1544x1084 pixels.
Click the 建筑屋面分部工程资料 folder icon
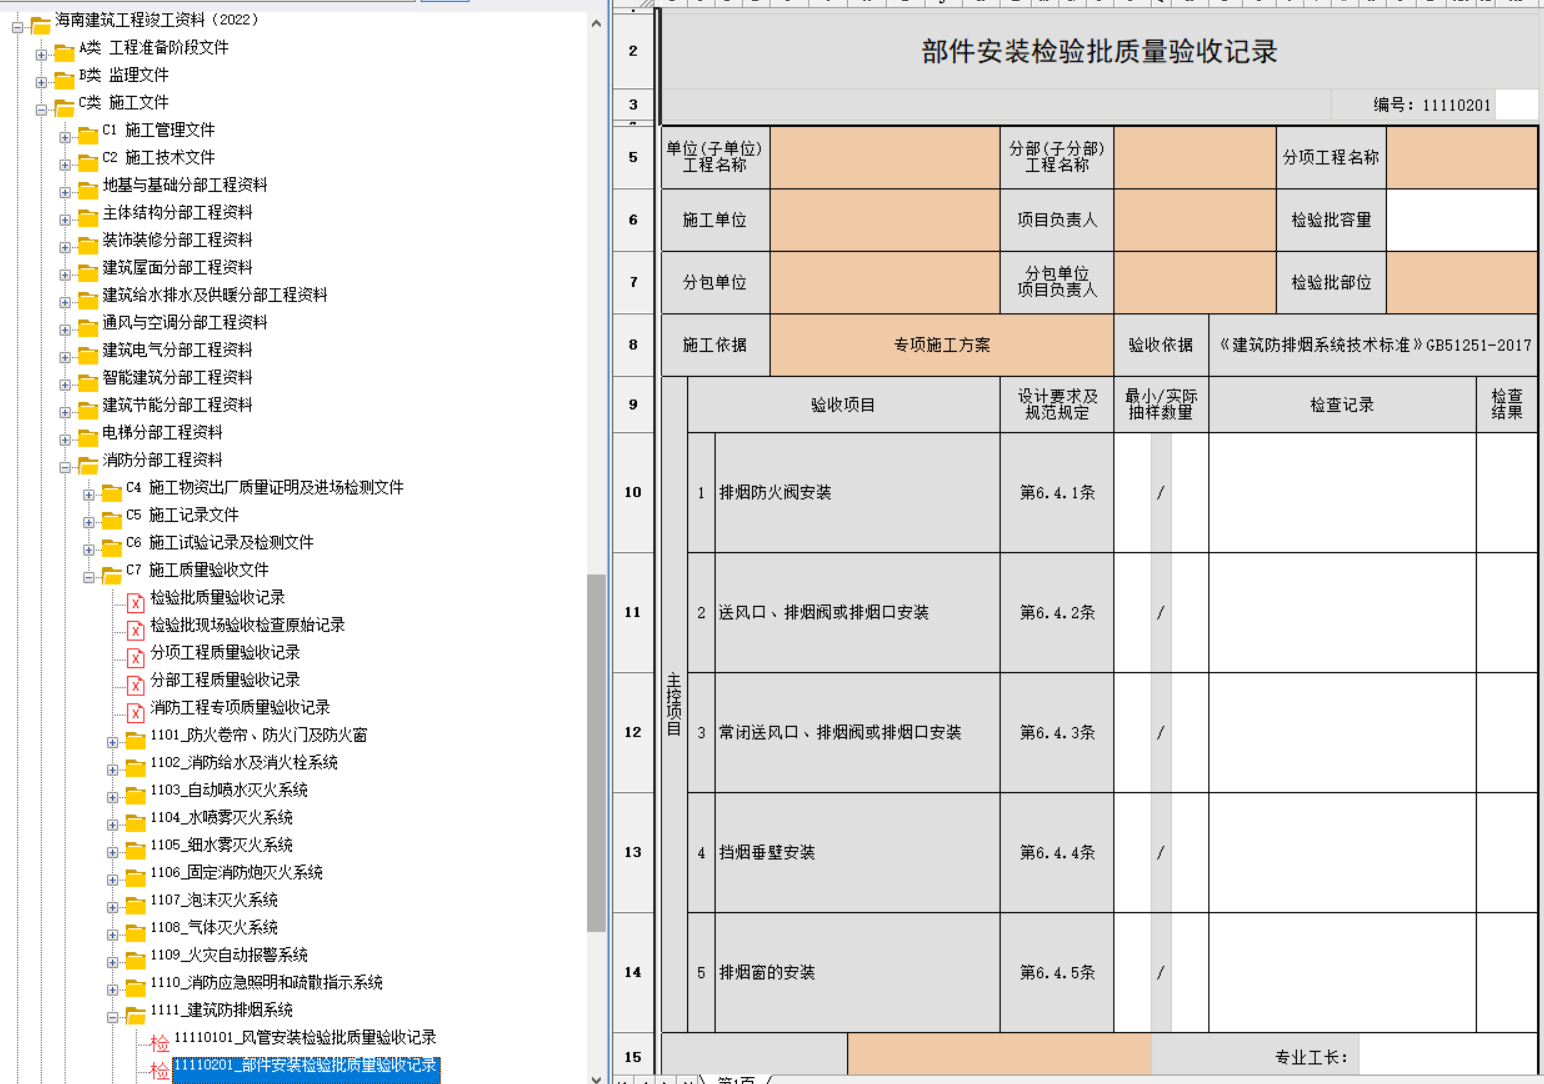[x=88, y=272]
